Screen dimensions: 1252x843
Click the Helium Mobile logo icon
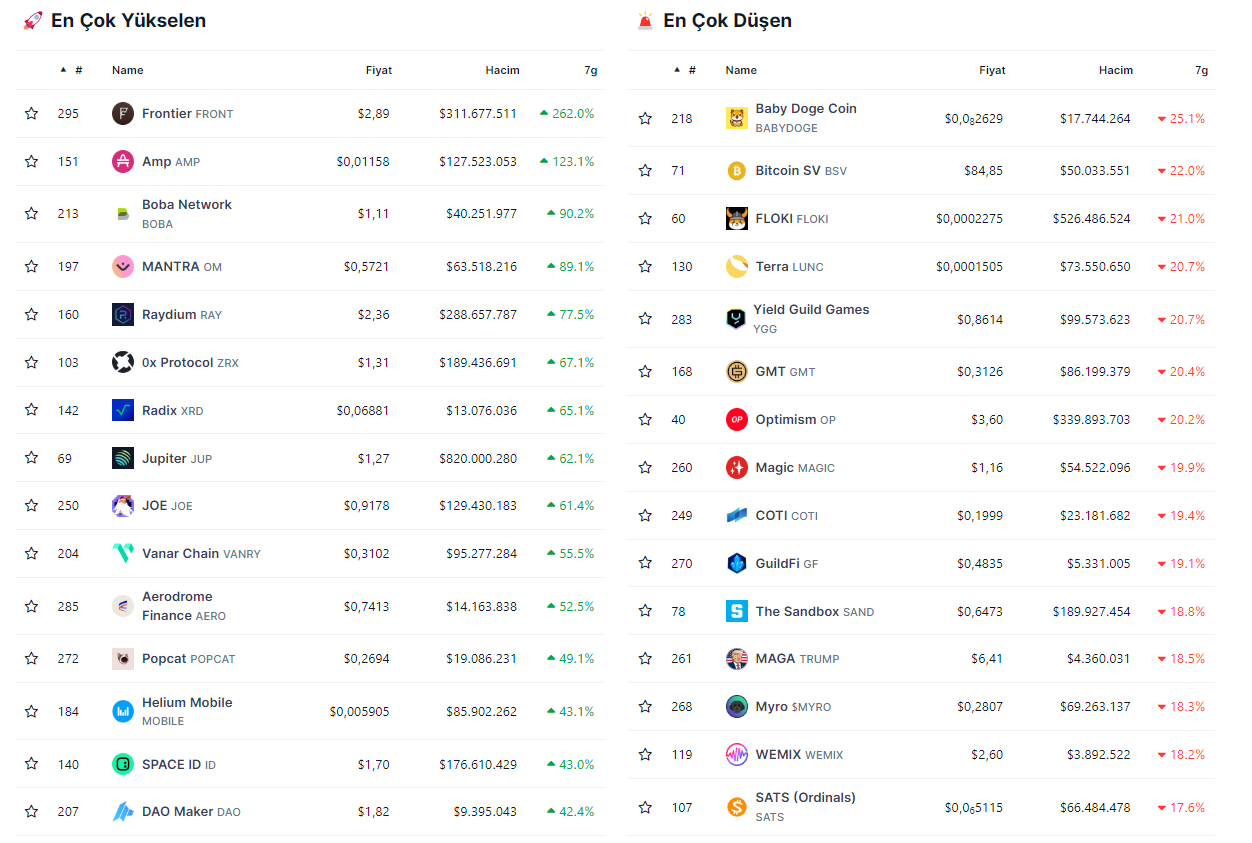pyautogui.click(x=122, y=712)
